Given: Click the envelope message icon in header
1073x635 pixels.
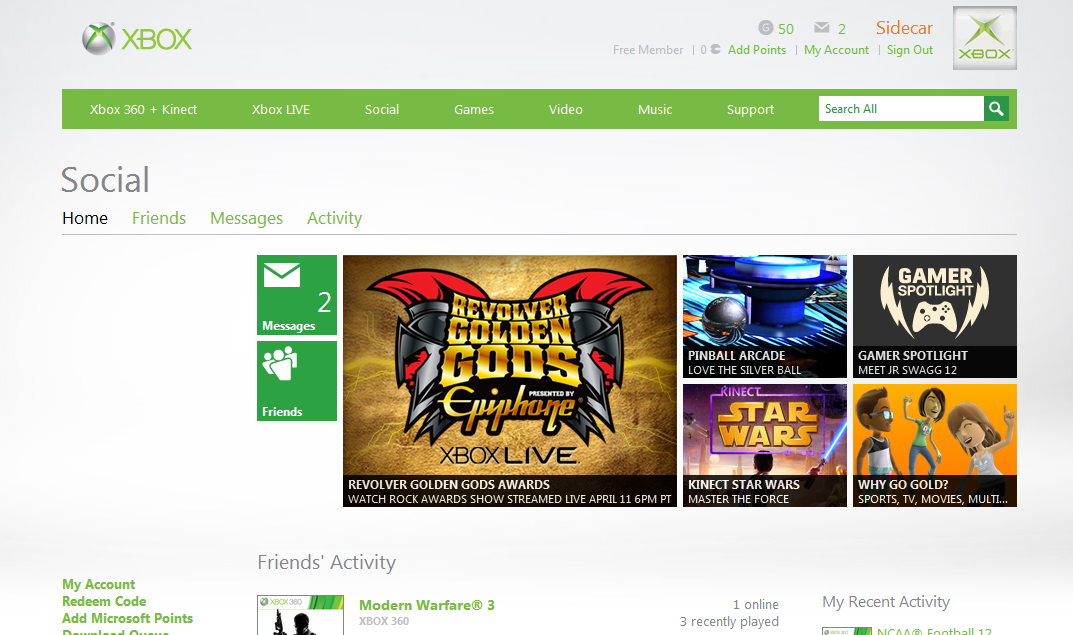Looking at the screenshot, I should (822, 27).
